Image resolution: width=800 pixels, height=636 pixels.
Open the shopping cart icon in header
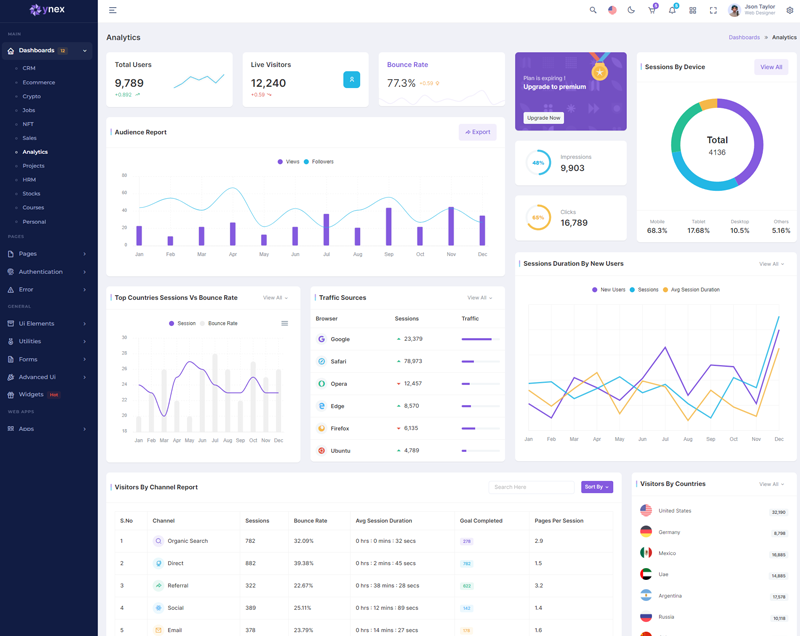click(652, 10)
